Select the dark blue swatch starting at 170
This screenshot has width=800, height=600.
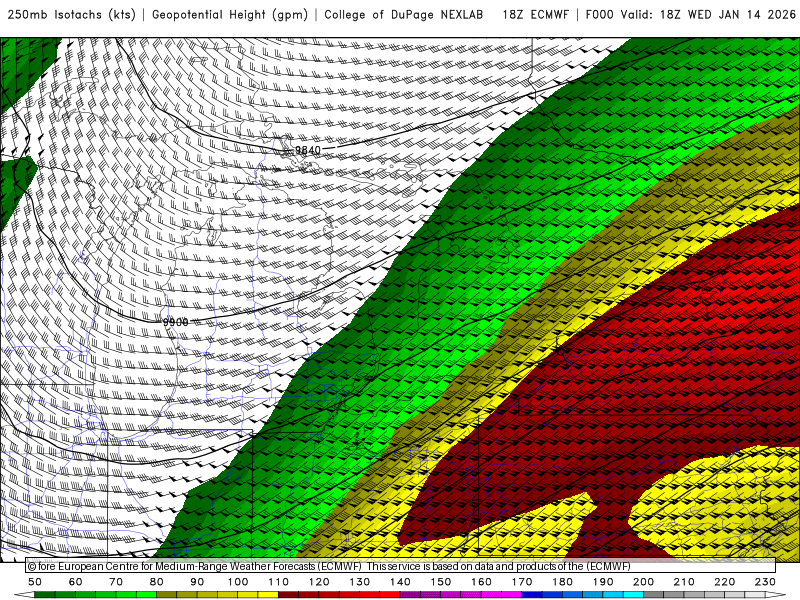click(532, 595)
